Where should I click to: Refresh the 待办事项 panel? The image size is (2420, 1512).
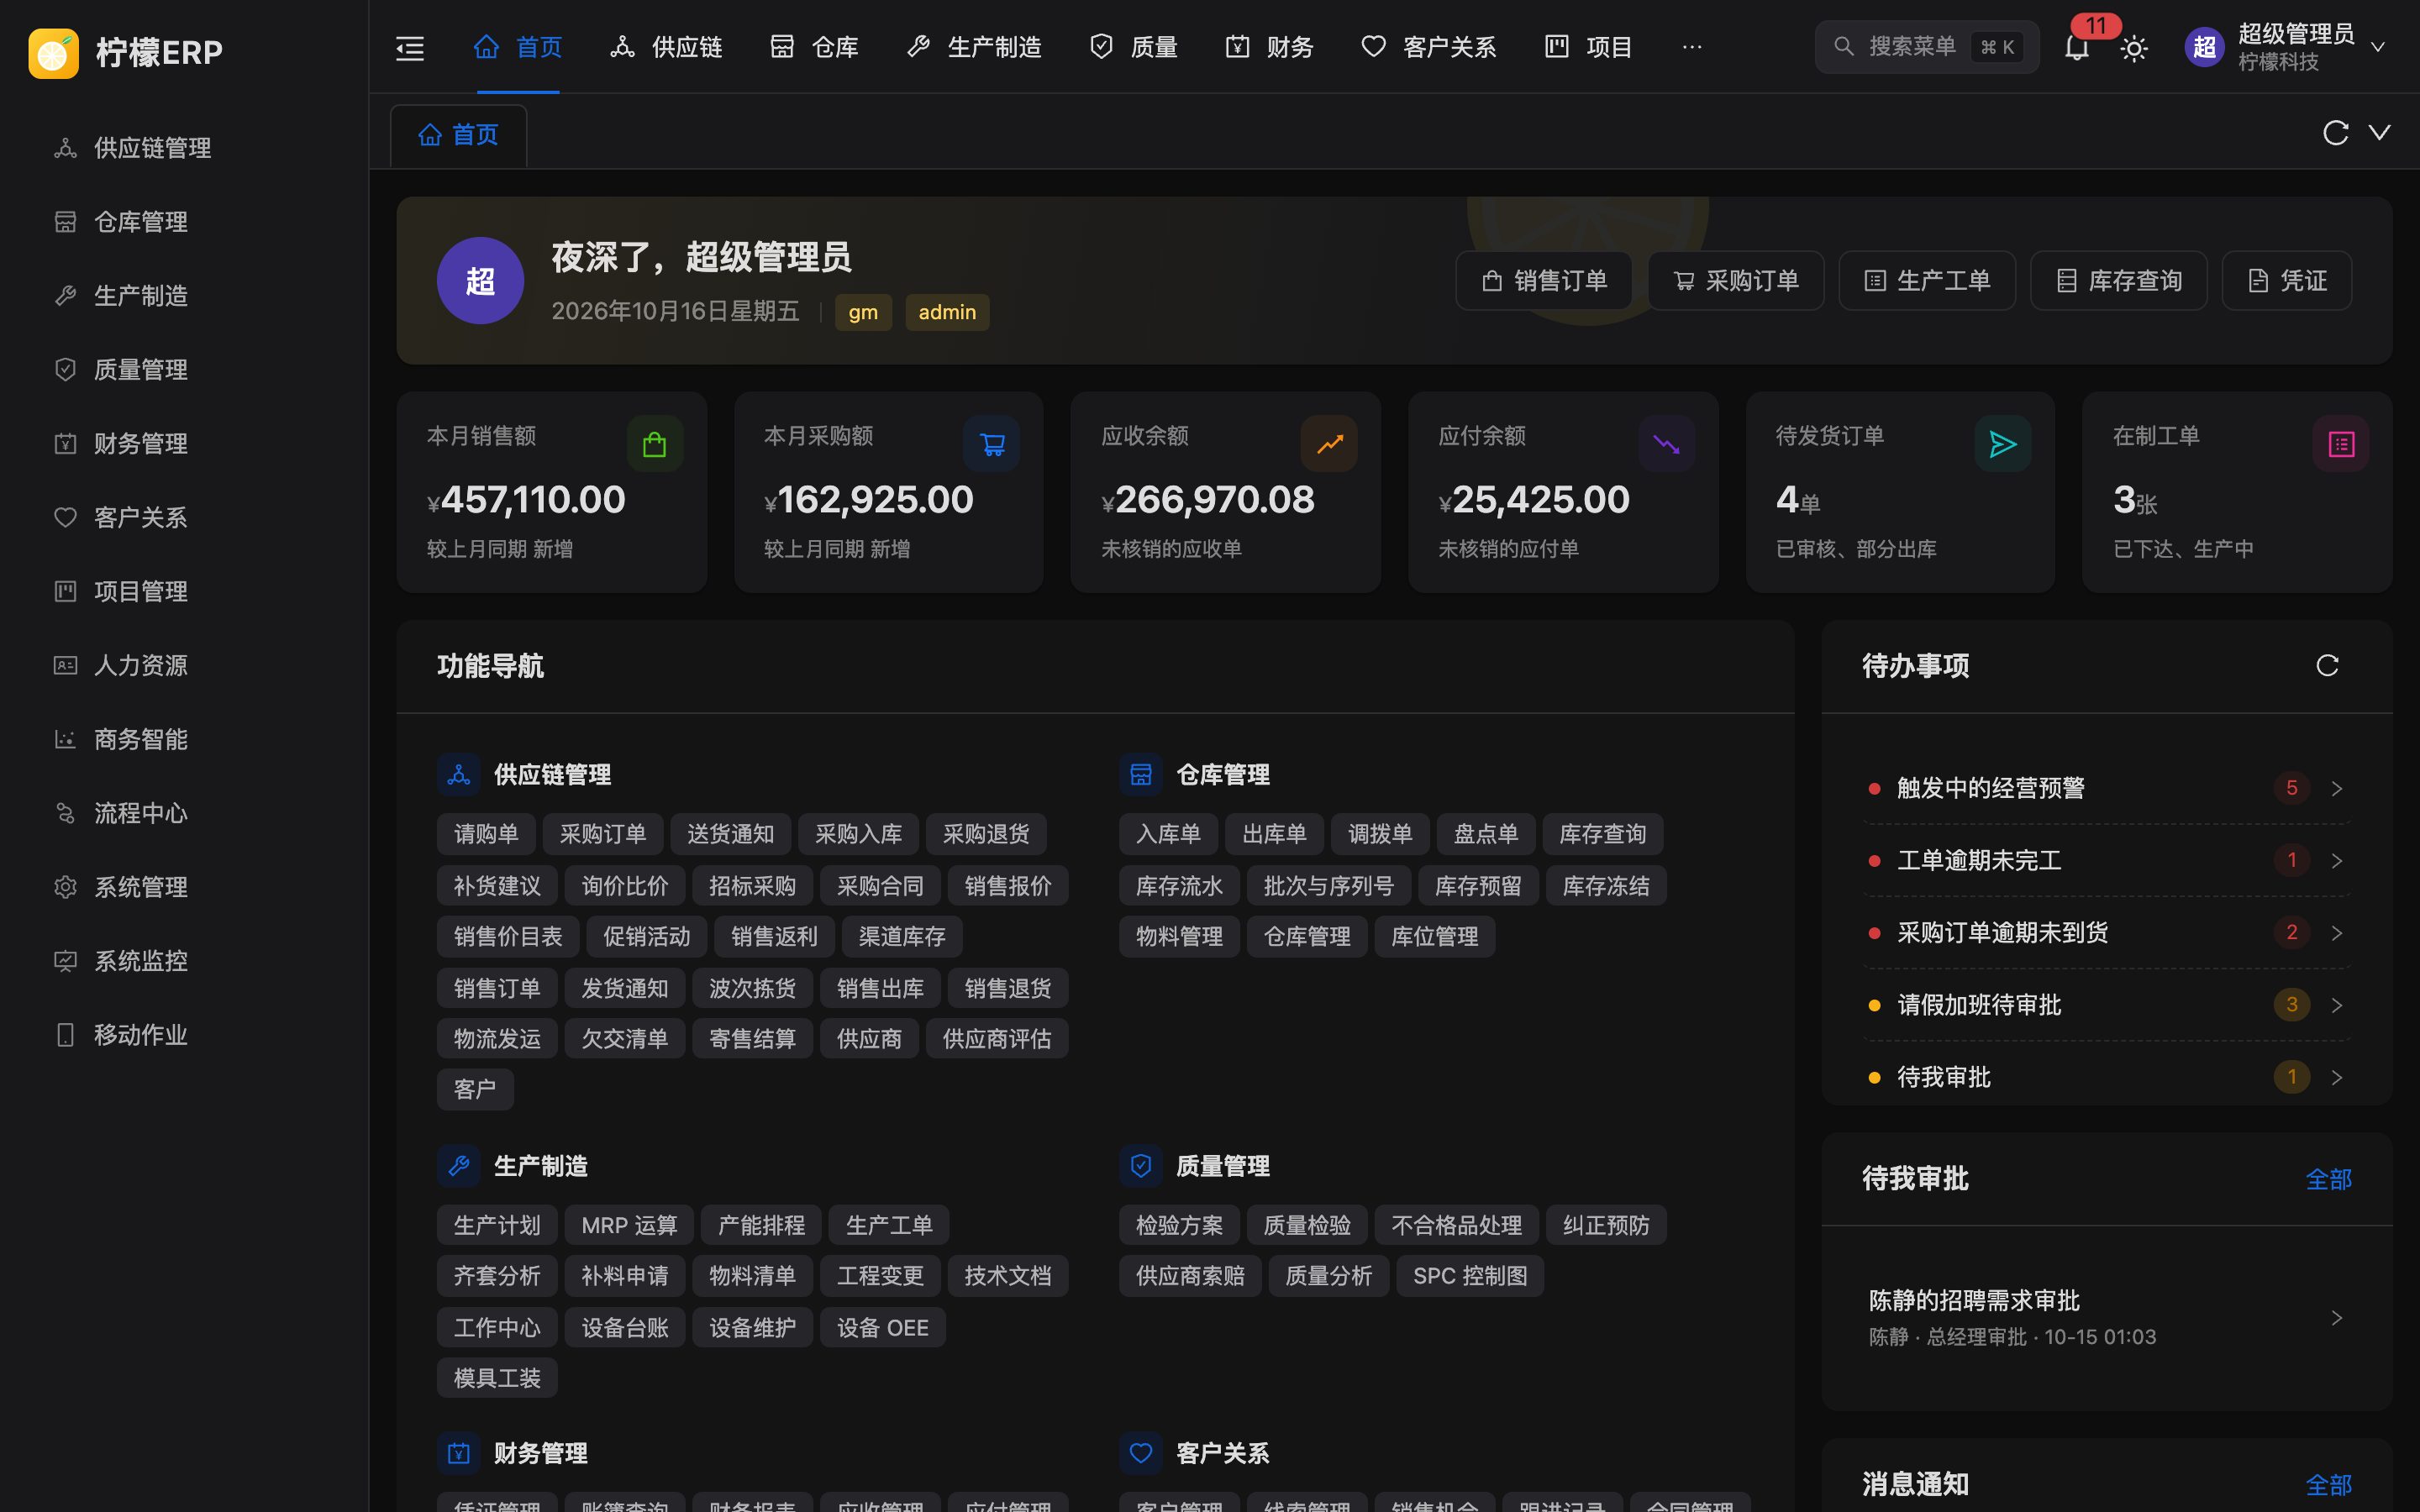(x=2327, y=666)
